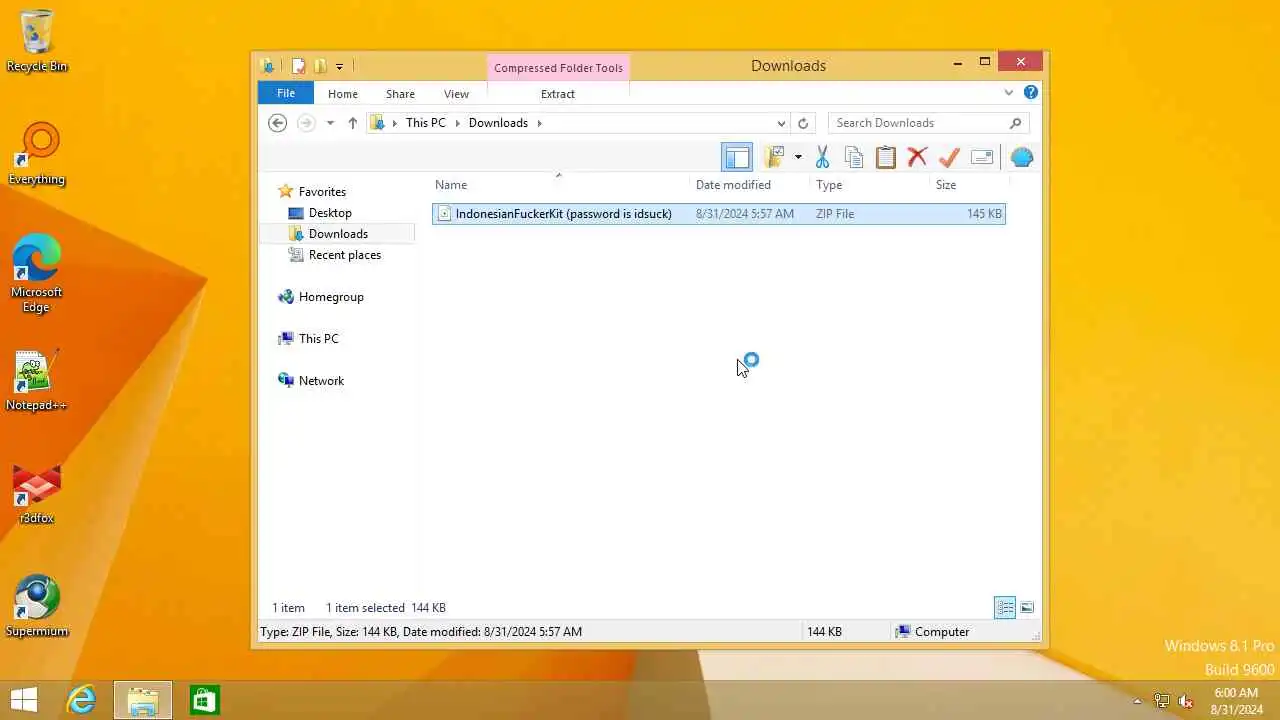Open the Help question mark icon

tap(1031, 93)
